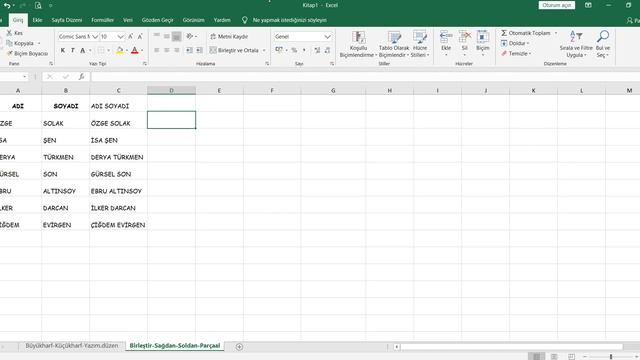
Task: Open the font size 10 dropdown
Action: pos(120,37)
